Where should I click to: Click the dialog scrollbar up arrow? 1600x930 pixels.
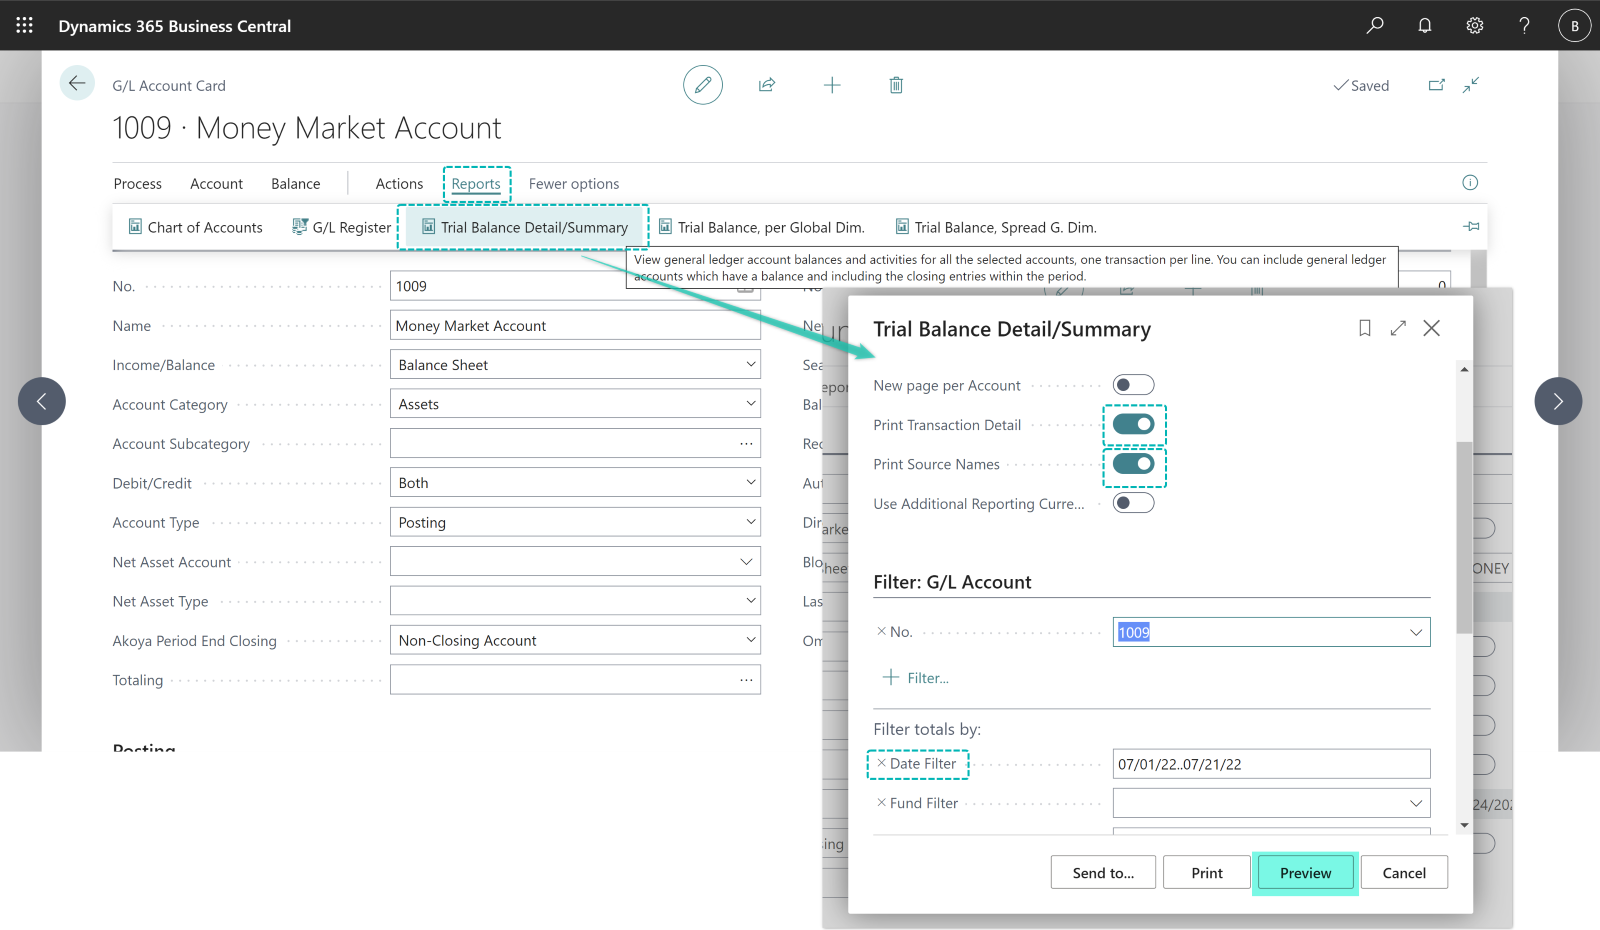point(1464,370)
